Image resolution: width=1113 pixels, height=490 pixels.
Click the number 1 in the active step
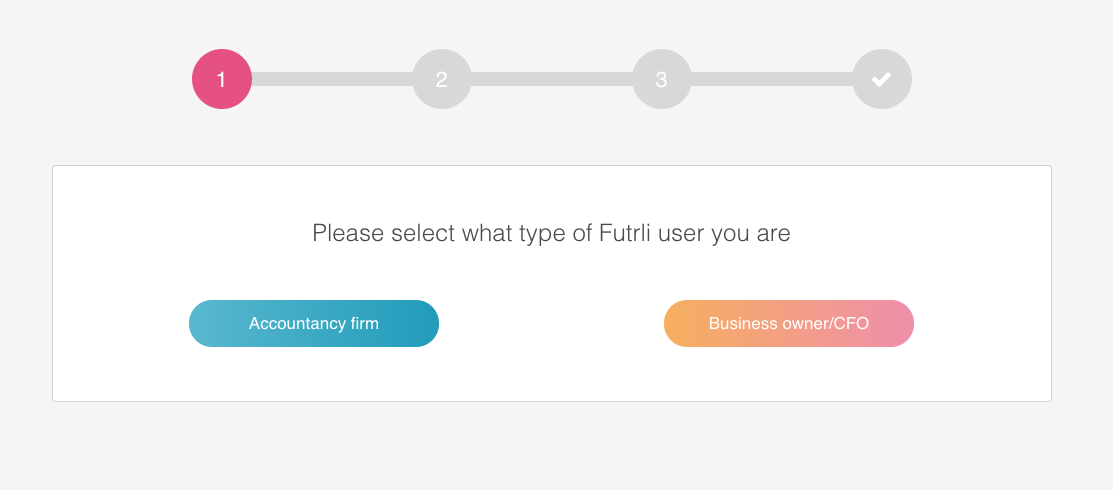(221, 80)
